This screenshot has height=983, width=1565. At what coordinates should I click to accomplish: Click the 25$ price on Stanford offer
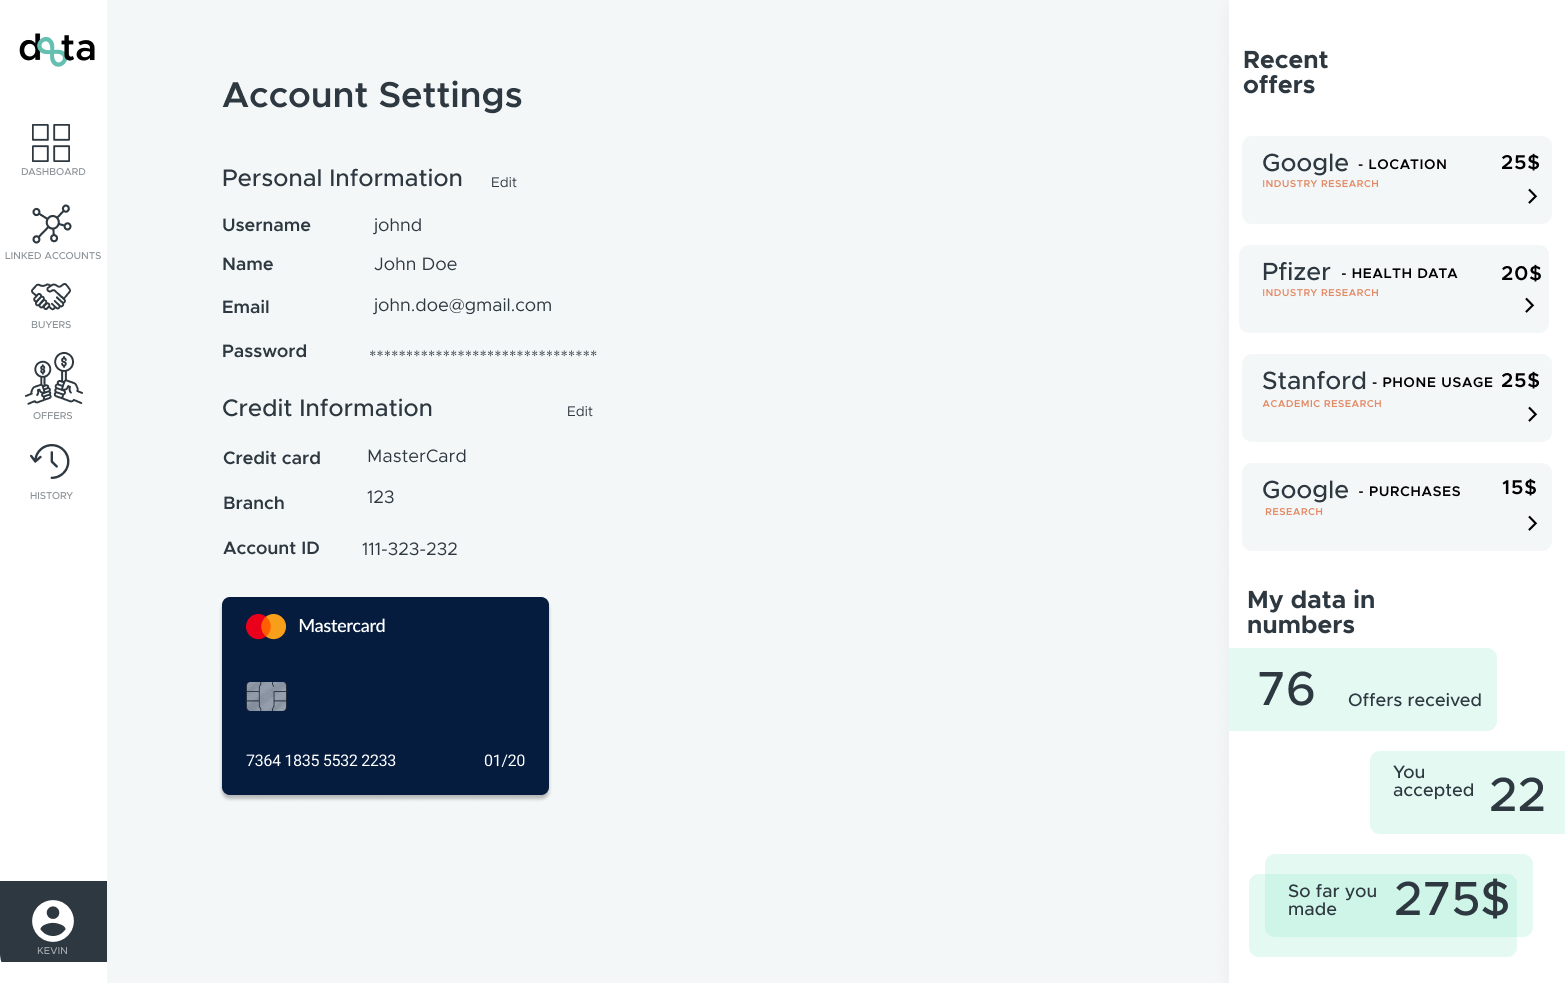click(1520, 381)
